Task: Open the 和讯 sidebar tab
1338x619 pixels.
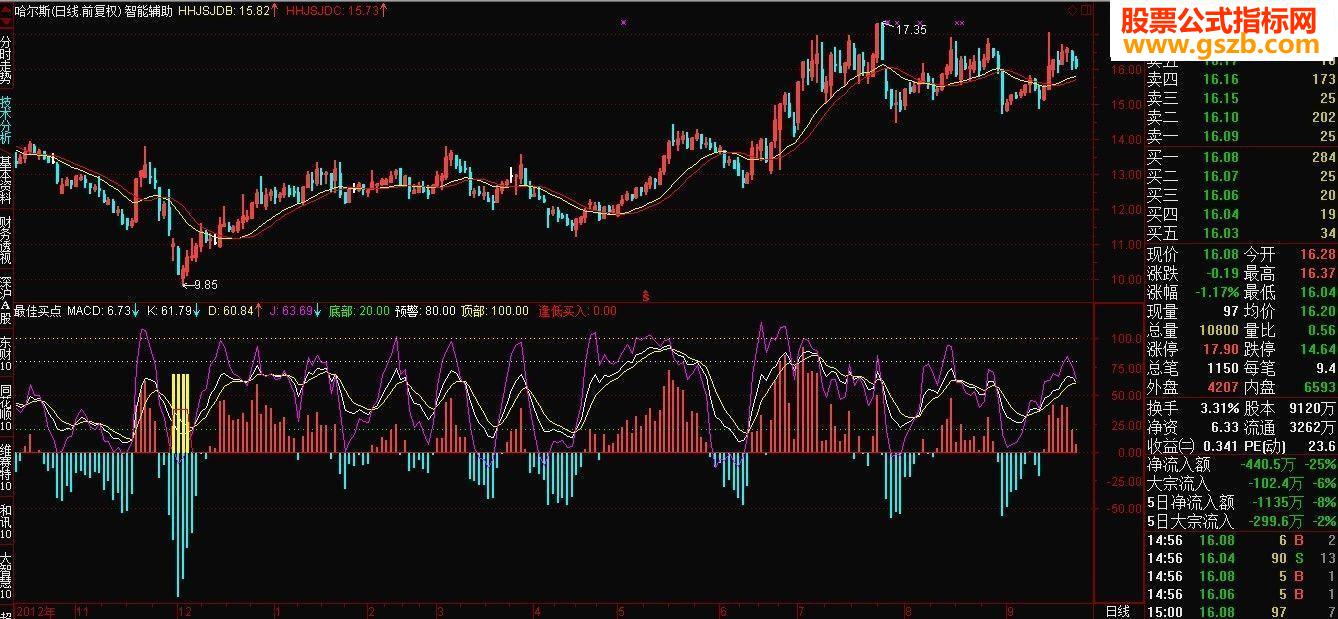Action: tap(6, 523)
